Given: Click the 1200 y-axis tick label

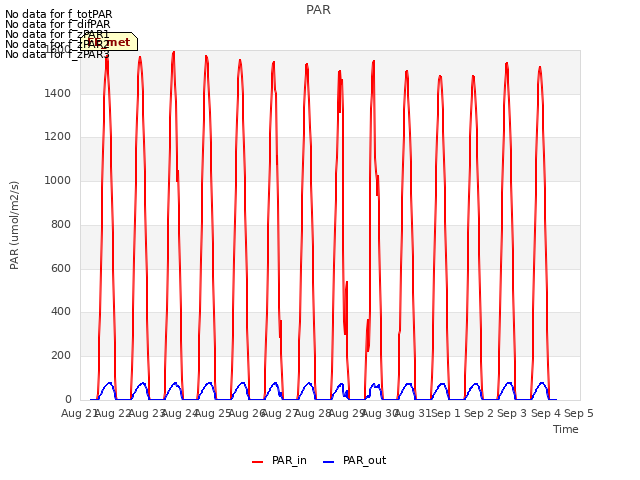Looking at the screenshot, I should tap(58, 136).
